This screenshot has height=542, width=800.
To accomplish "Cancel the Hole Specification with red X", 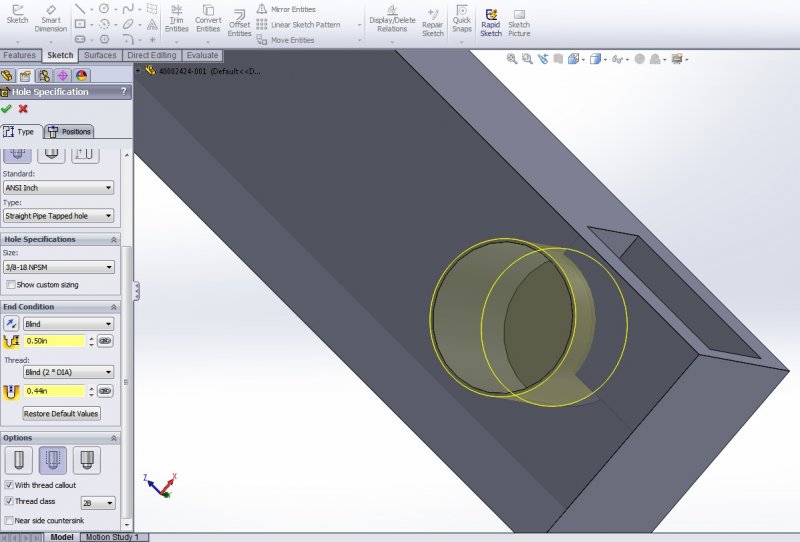I will 23,109.
